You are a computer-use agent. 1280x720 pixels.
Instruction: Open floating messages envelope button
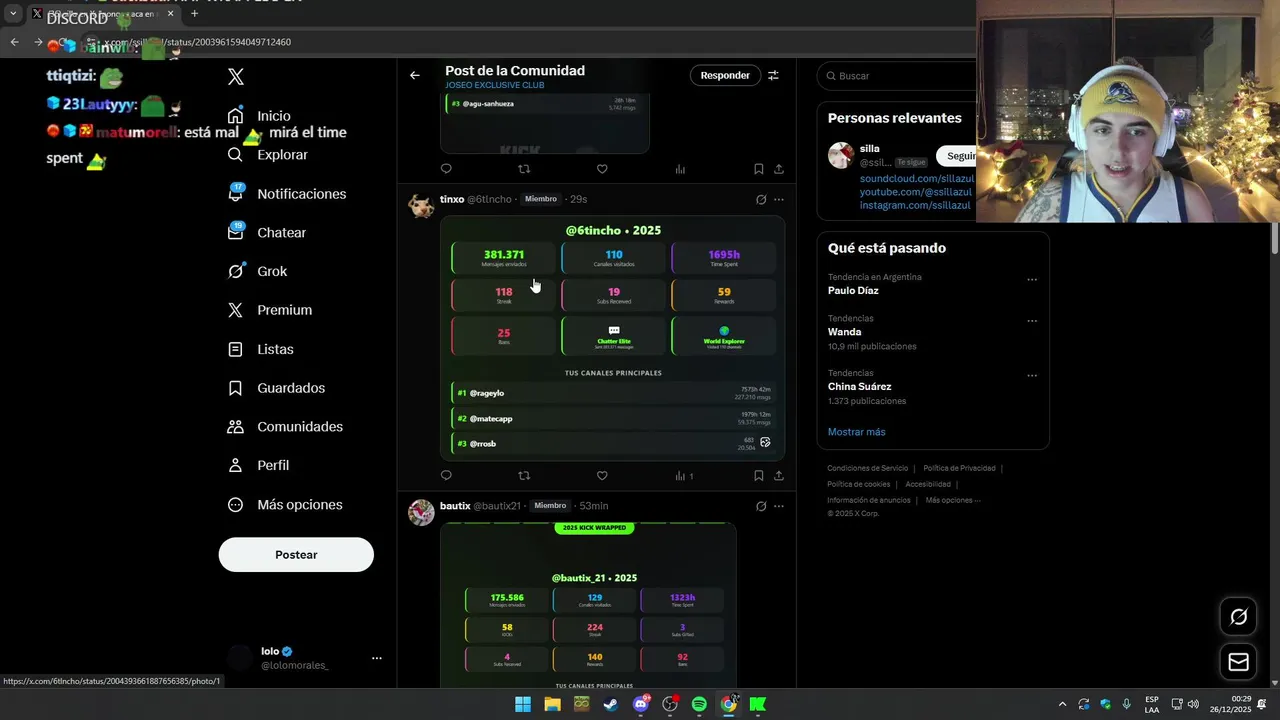(x=1238, y=662)
